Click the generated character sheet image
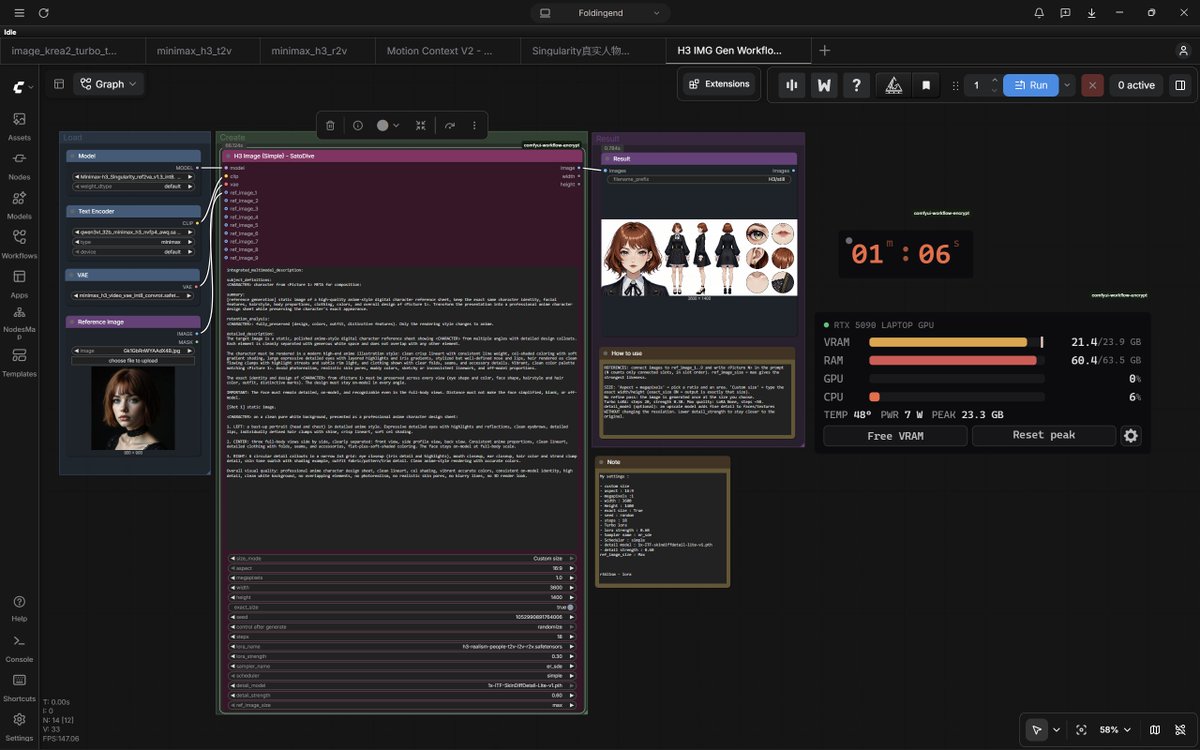Viewport: 1200px width, 750px height. (x=699, y=258)
